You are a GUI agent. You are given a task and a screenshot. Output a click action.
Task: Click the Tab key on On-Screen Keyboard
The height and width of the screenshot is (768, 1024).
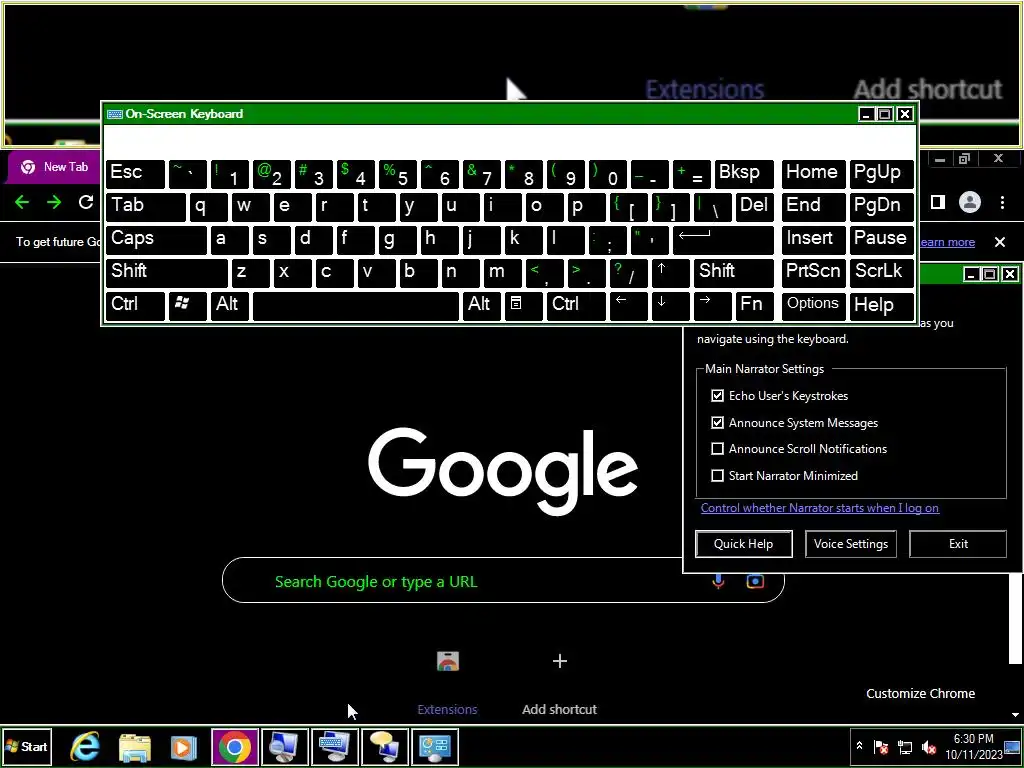coord(146,207)
